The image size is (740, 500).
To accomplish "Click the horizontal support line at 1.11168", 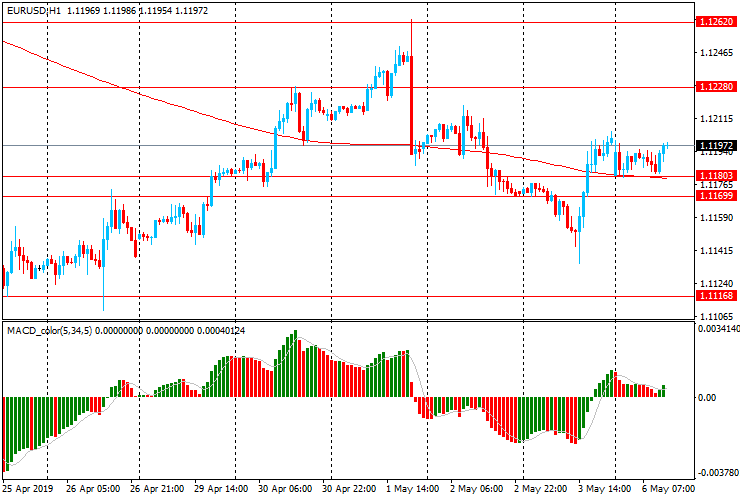I will (348, 297).
